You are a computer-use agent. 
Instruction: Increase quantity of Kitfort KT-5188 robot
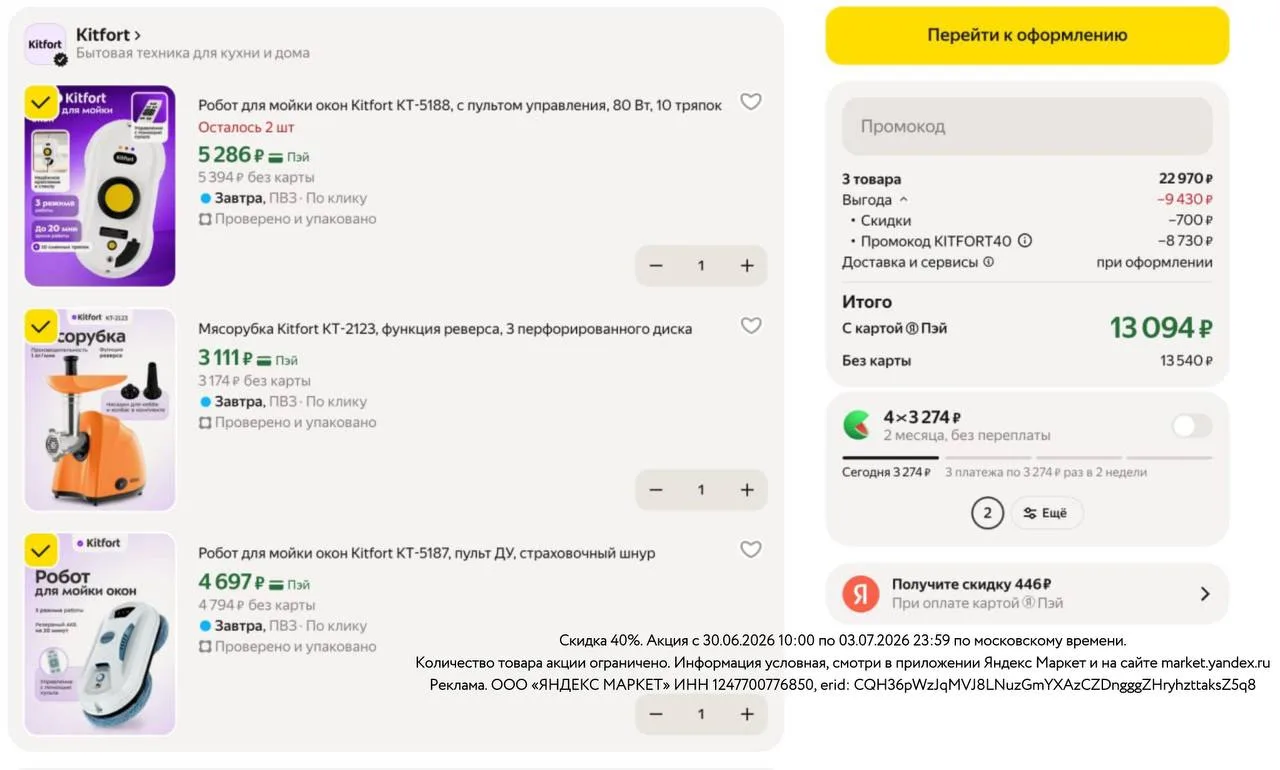(x=747, y=266)
